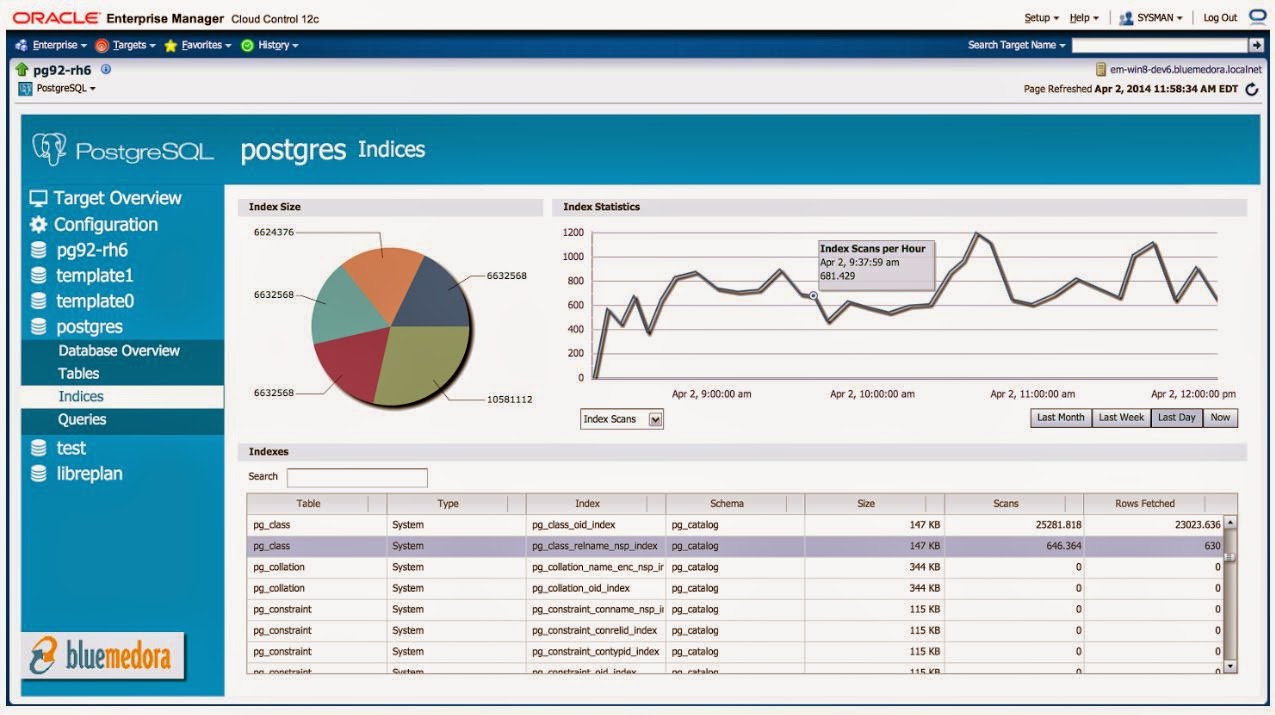The image size is (1275, 715).
Task: Open Target Overview in sidebar
Action: coord(118,198)
